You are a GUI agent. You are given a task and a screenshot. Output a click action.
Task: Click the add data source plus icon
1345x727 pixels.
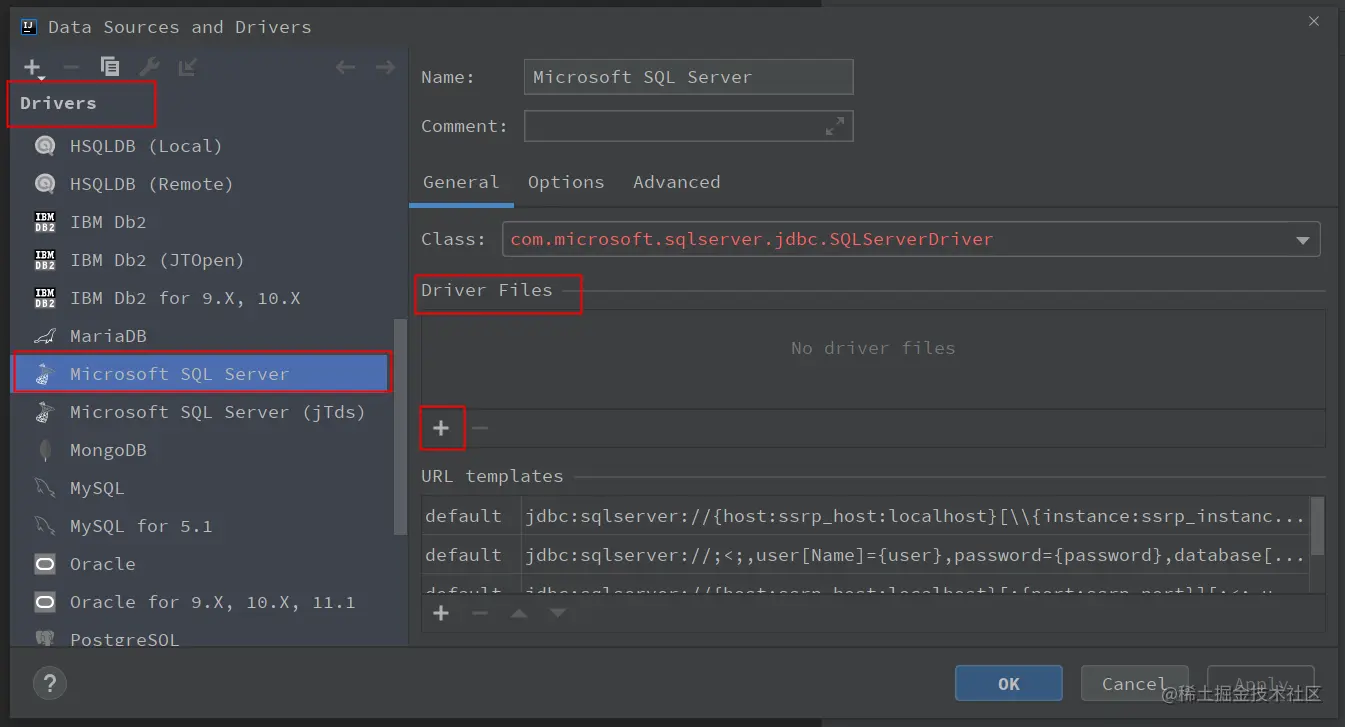(x=33, y=68)
